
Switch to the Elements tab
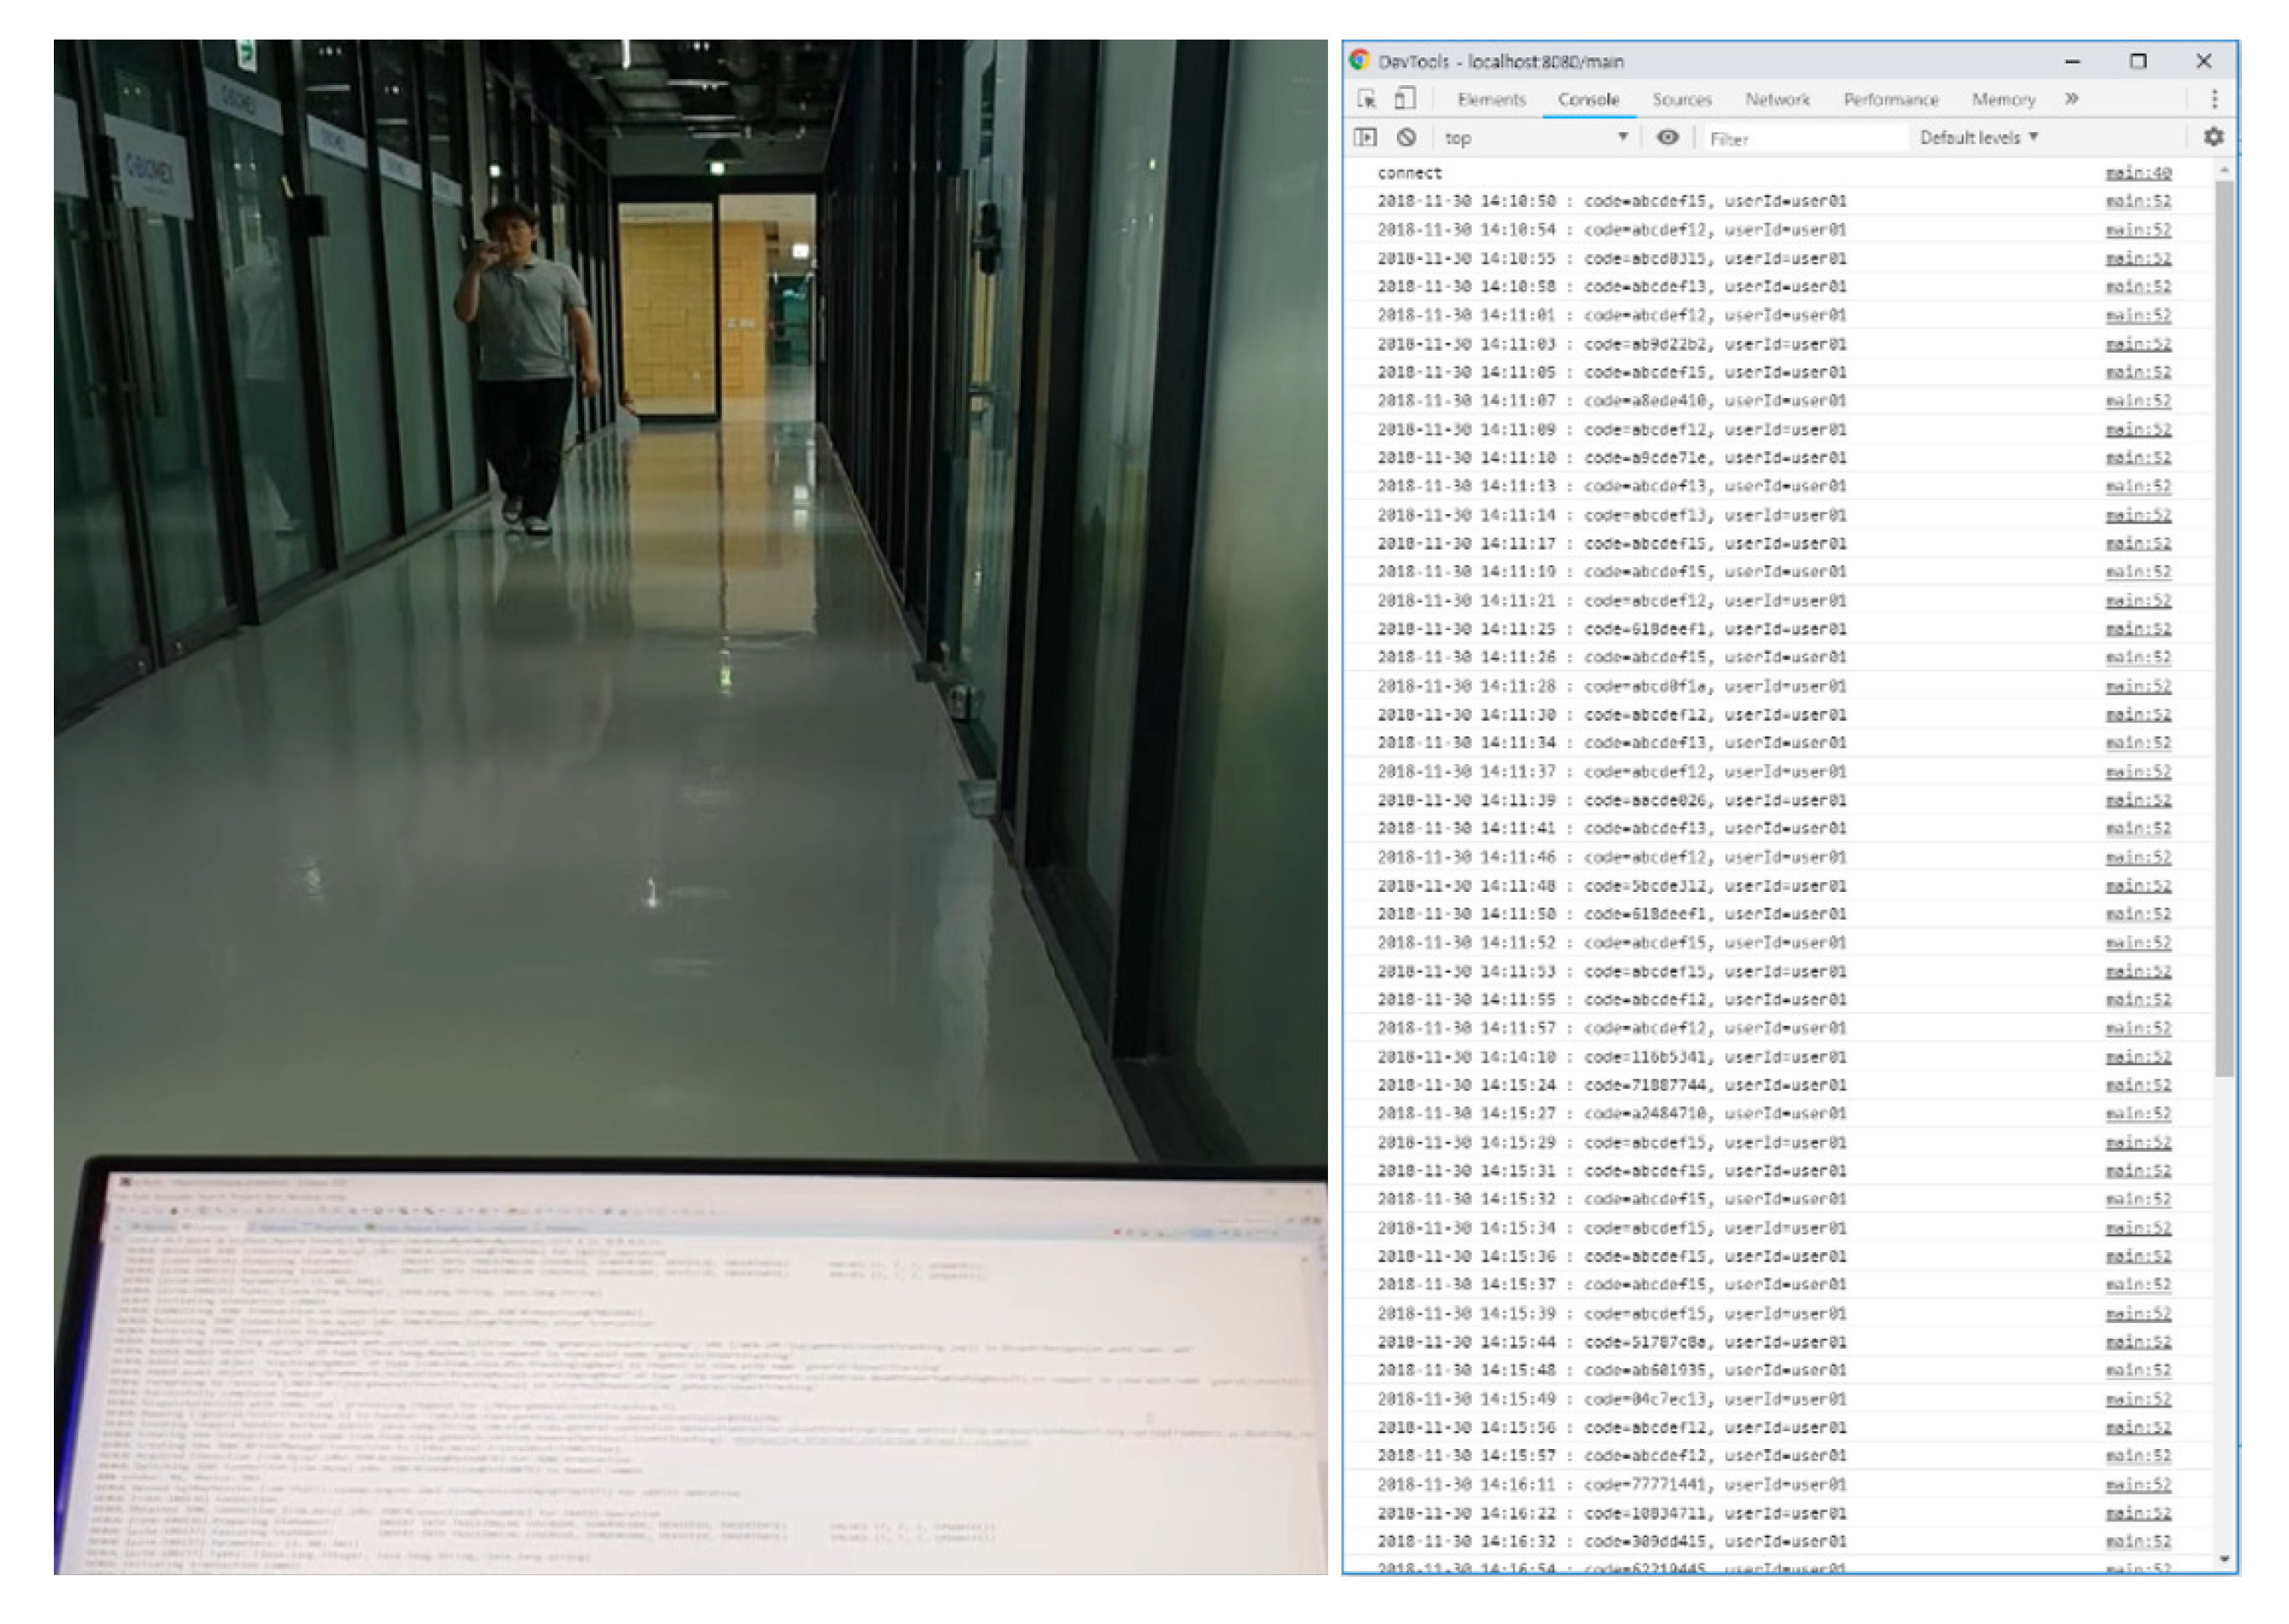coord(1491,100)
